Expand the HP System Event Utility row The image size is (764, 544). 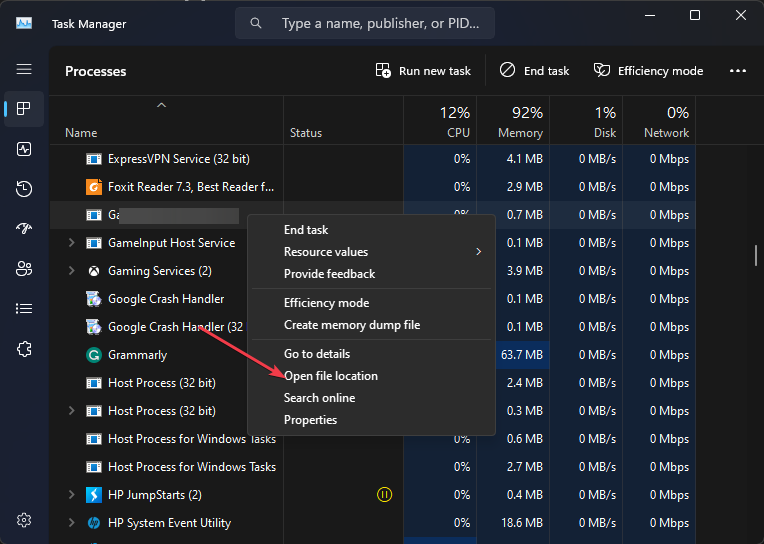(x=72, y=523)
